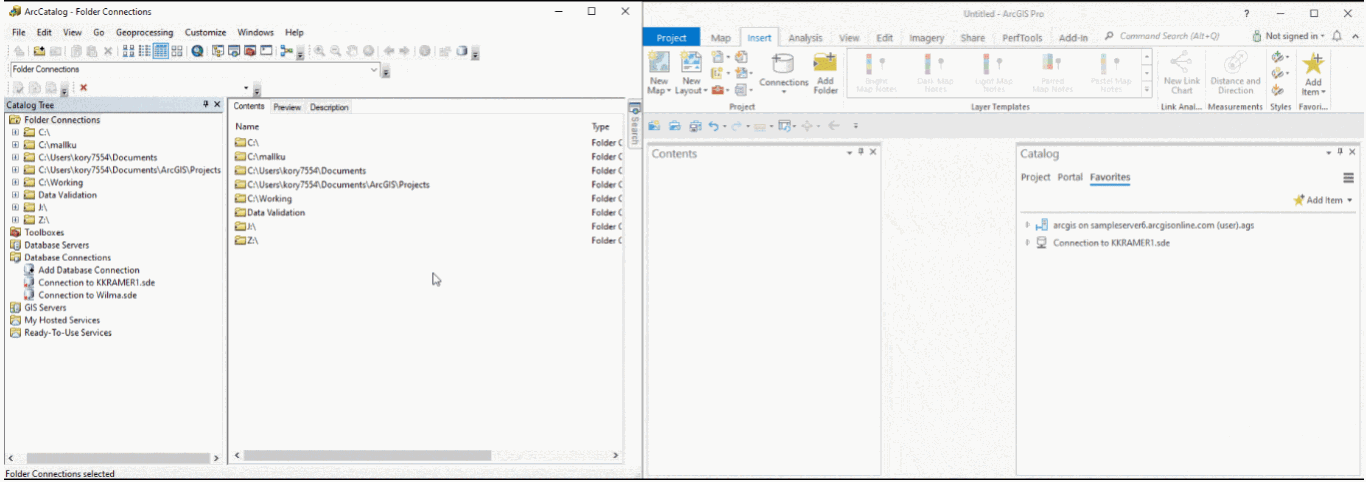The image size is (1366, 482).
Task: Open the Folder Connections location dropdown
Action: tap(374, 70)
